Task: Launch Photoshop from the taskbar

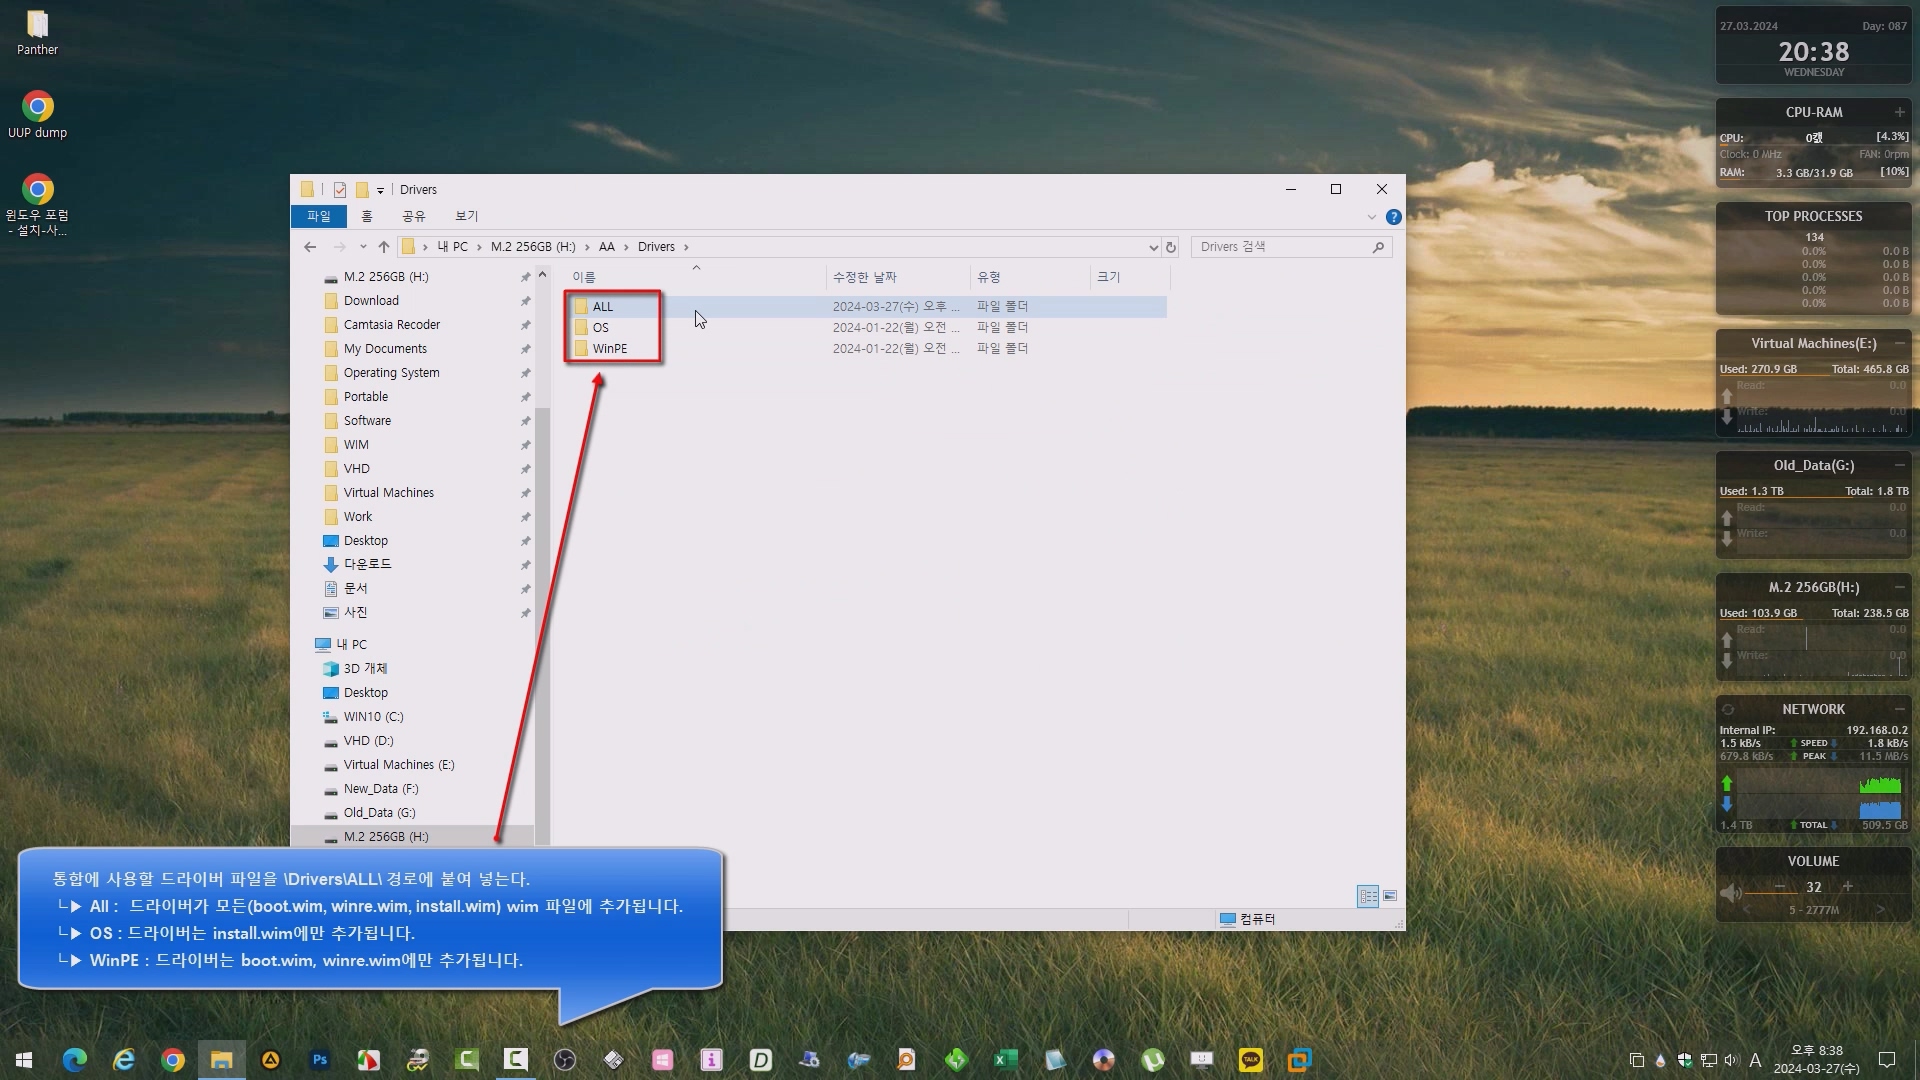Action: tap(319, 1059)
